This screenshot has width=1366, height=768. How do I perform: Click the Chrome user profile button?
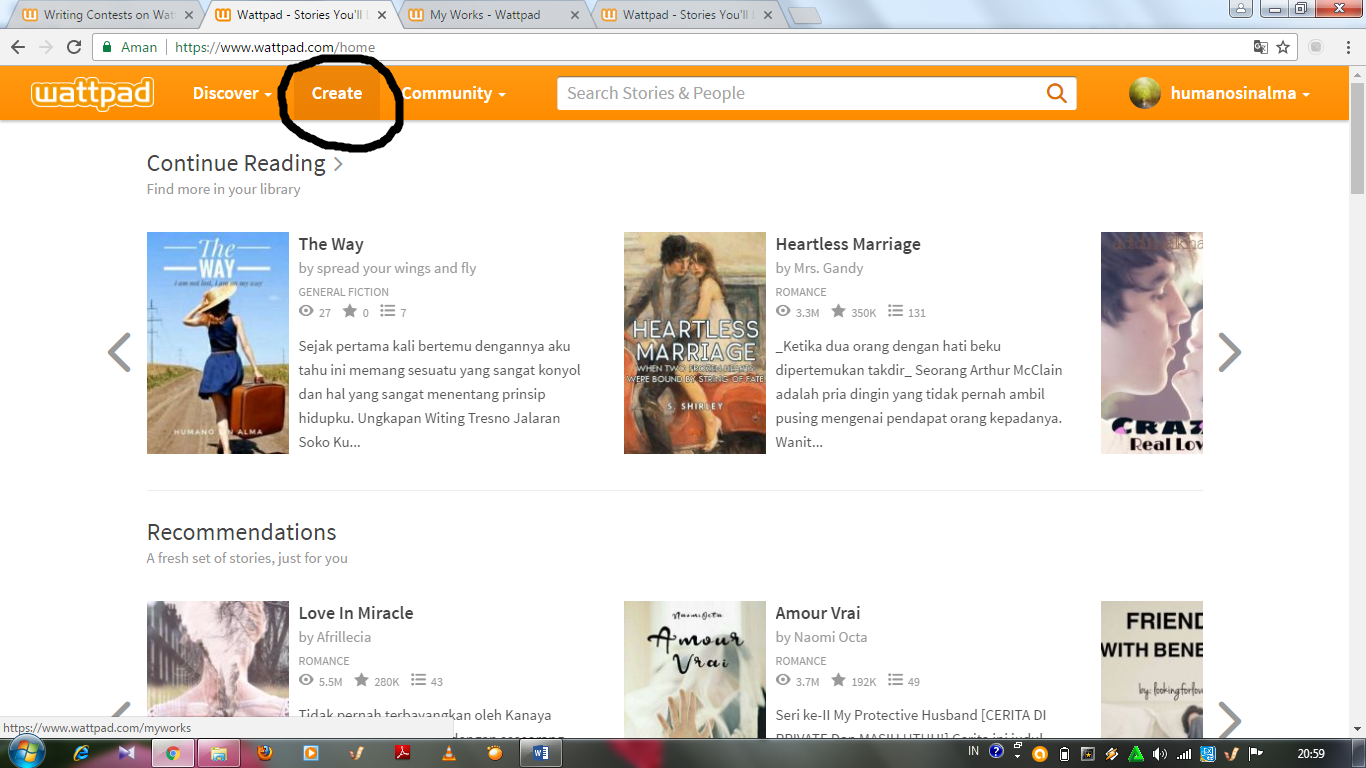tap(1241, 9)
